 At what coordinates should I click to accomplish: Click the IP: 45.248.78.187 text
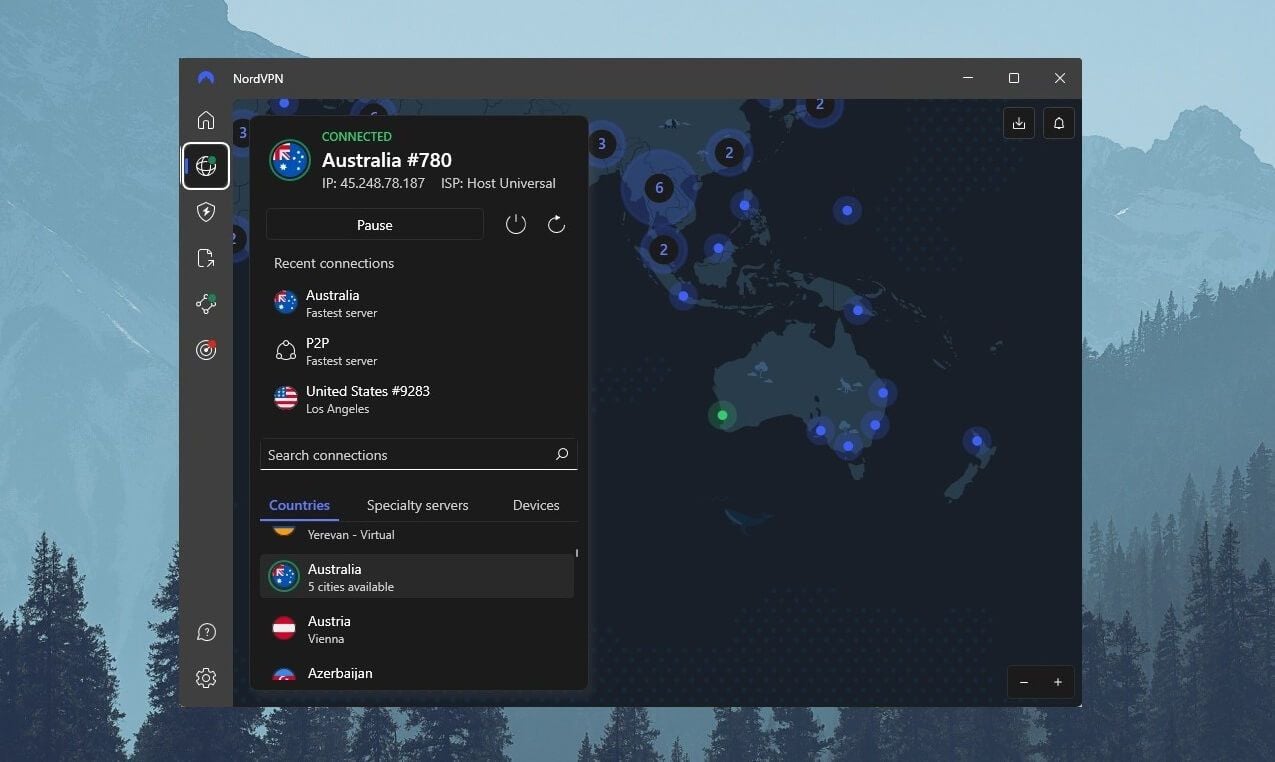(x=373, y=183)
